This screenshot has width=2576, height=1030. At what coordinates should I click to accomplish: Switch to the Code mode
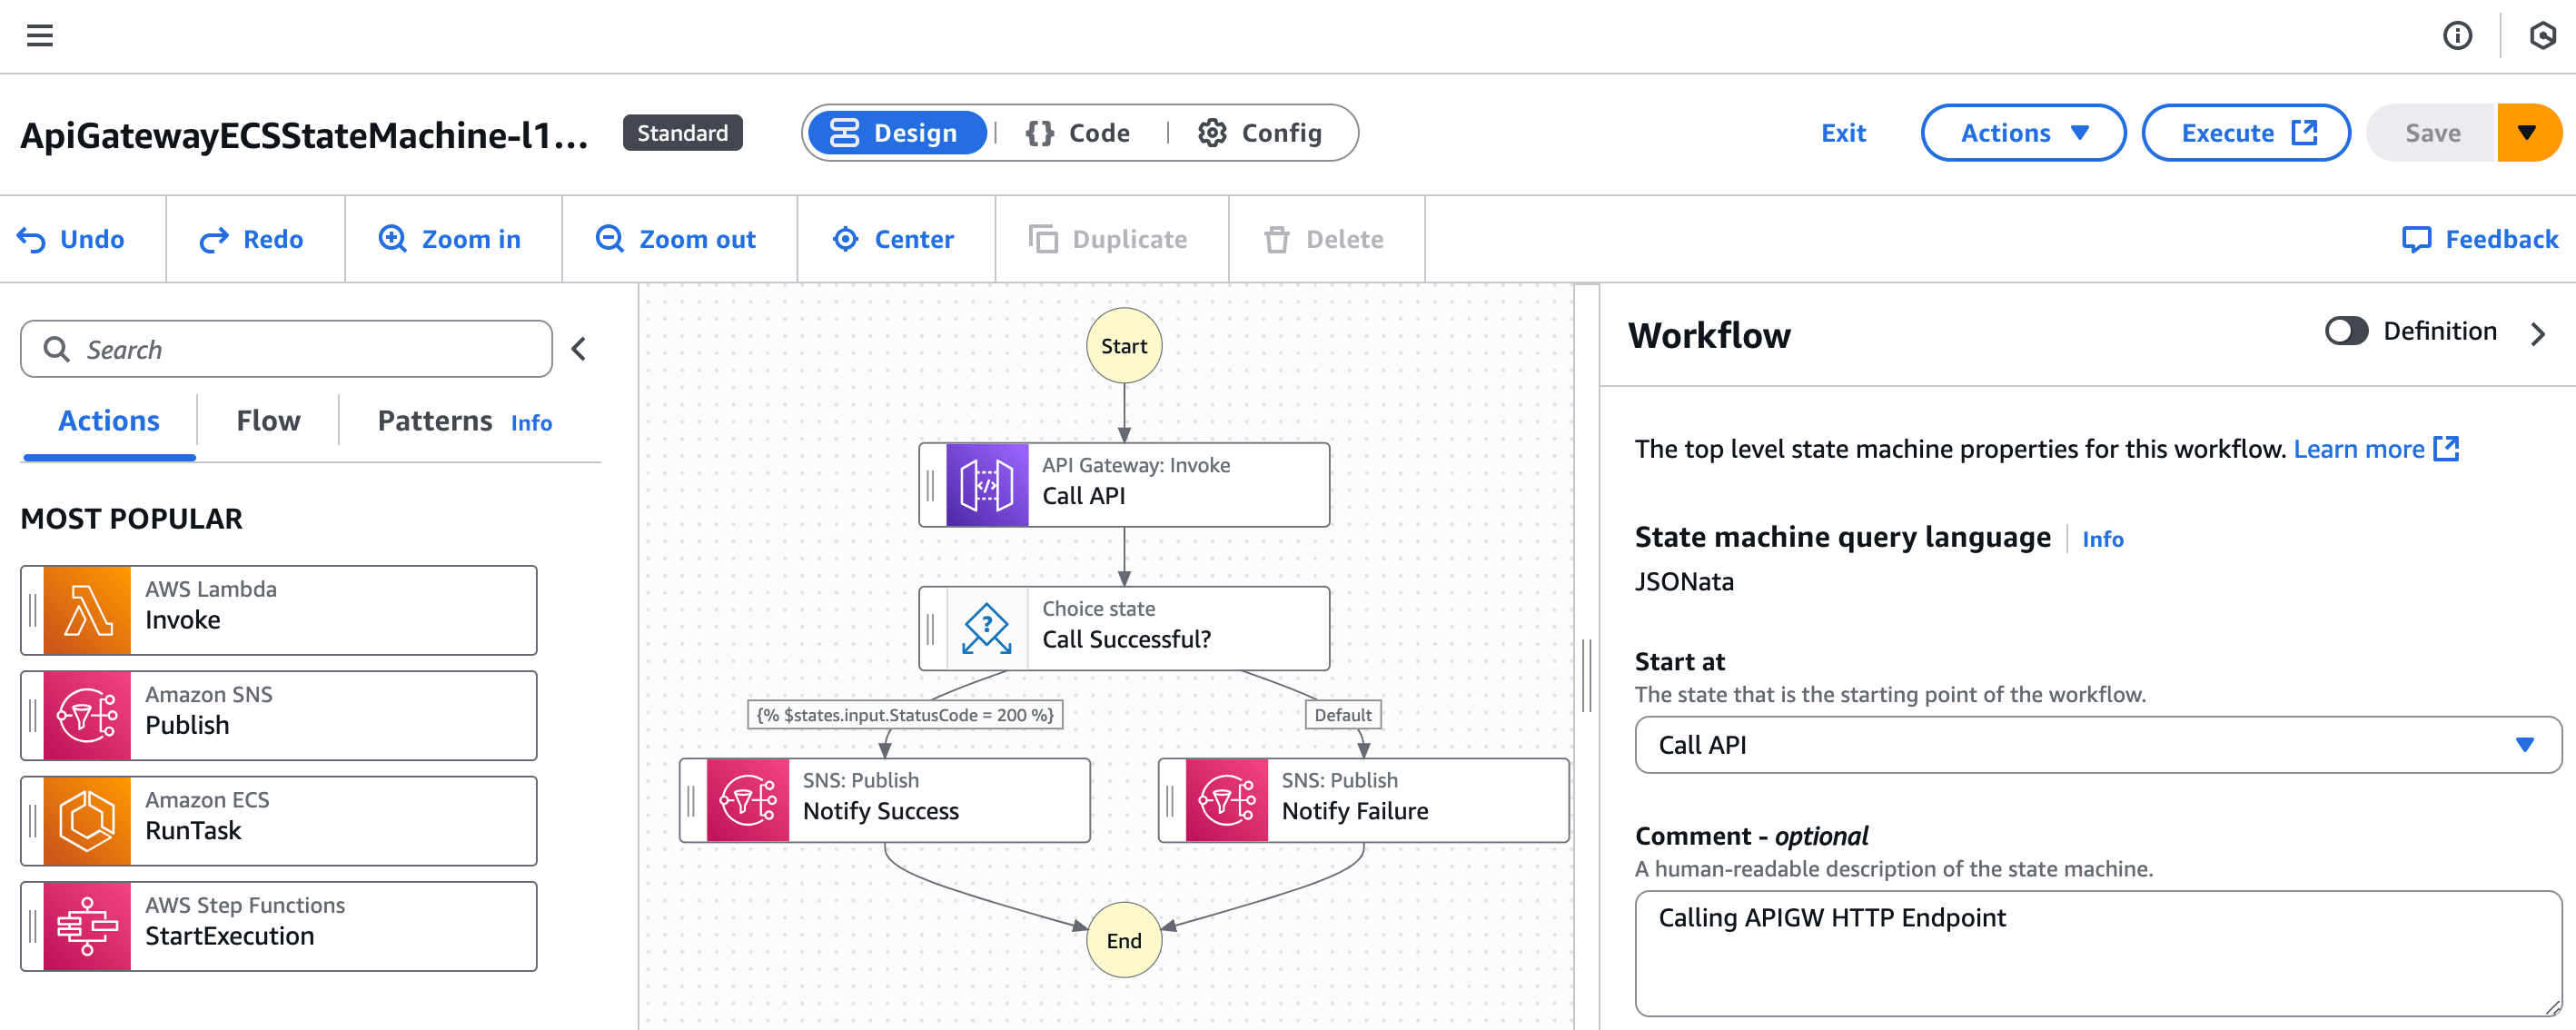point(1078,133)
